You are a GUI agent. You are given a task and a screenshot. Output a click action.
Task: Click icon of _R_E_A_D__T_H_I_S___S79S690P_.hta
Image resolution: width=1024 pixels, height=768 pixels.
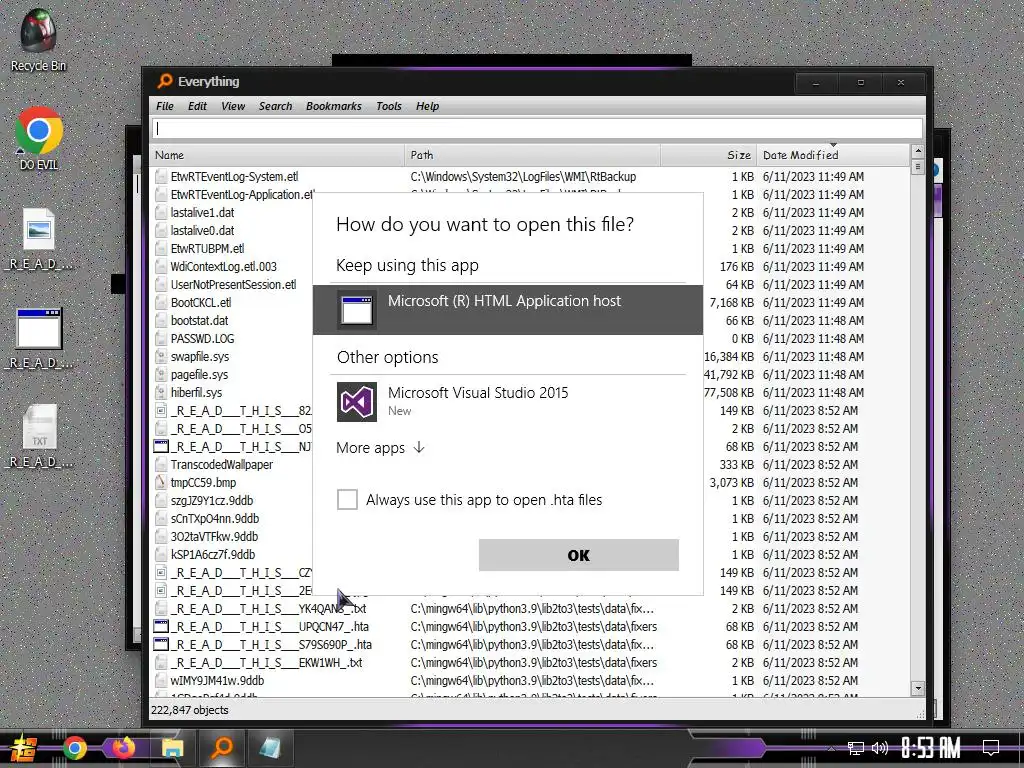pyautogui.click(x=161, y=645)
